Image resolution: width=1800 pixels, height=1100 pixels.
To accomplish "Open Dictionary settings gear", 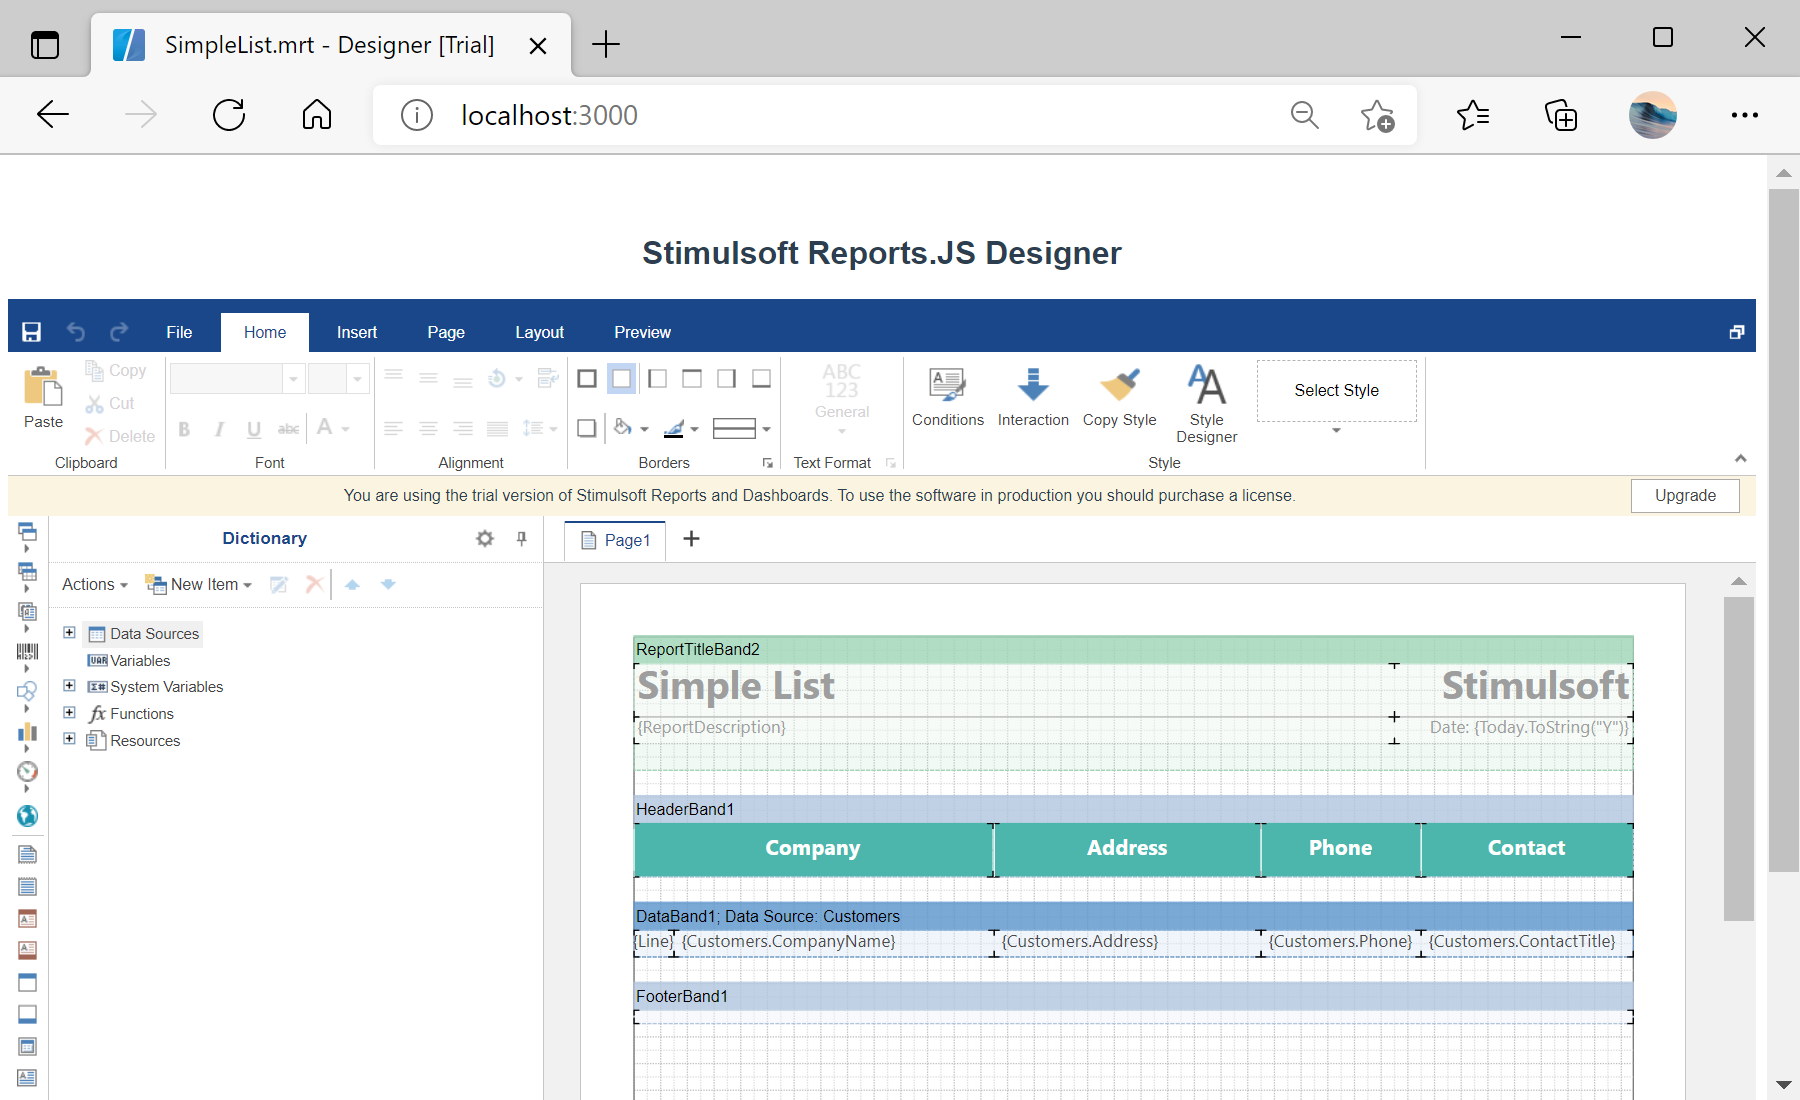I will click(485, 538).
